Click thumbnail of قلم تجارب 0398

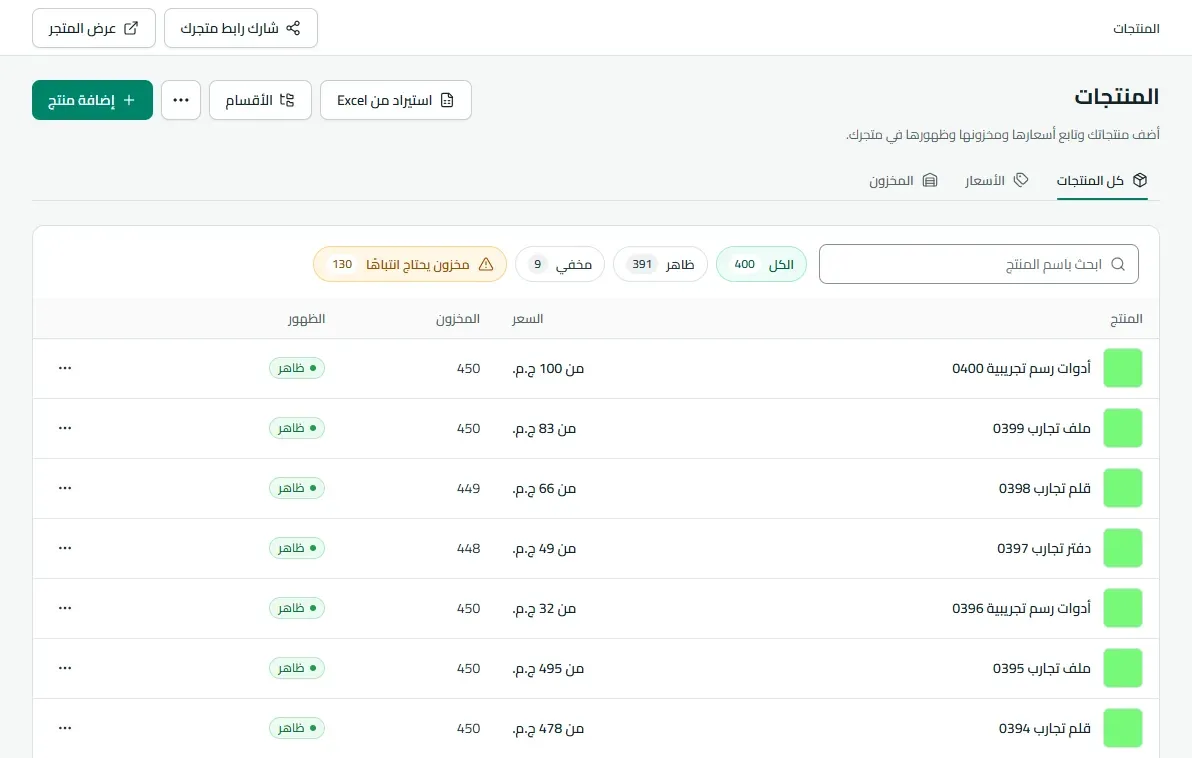(1123, 488)
